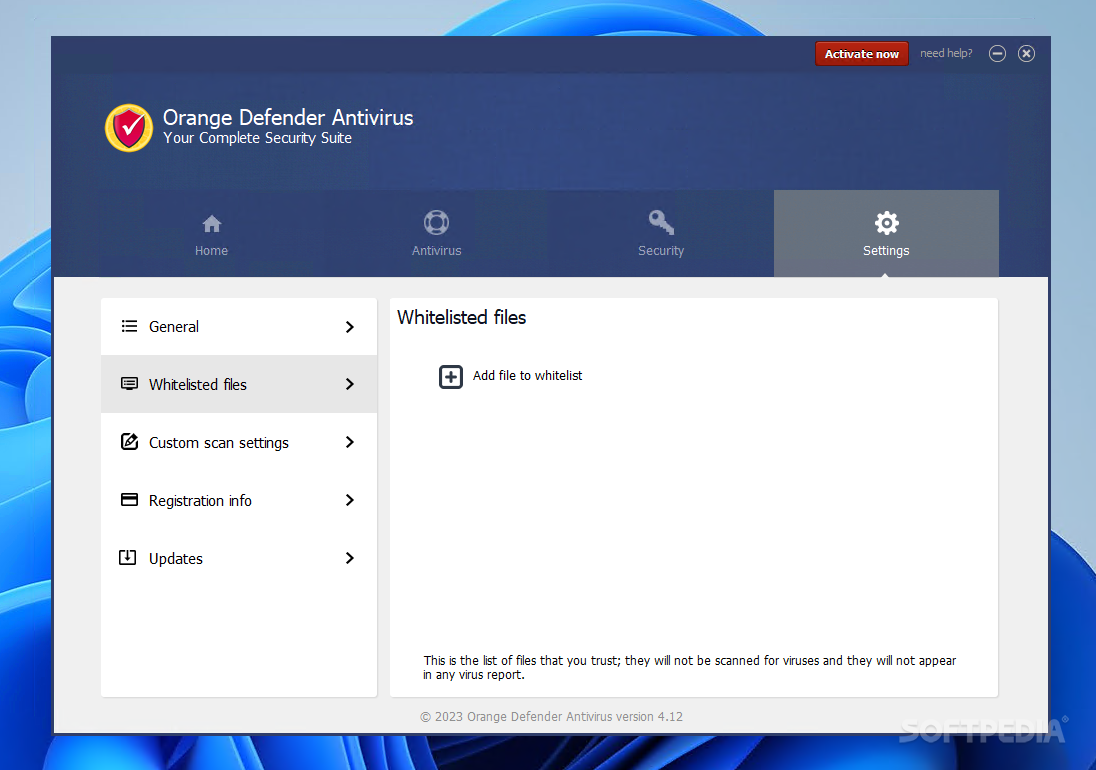Viewport: 1096px width, 770px height.
Task: Expand Updates chevron arrow
Action: (349, 558)
